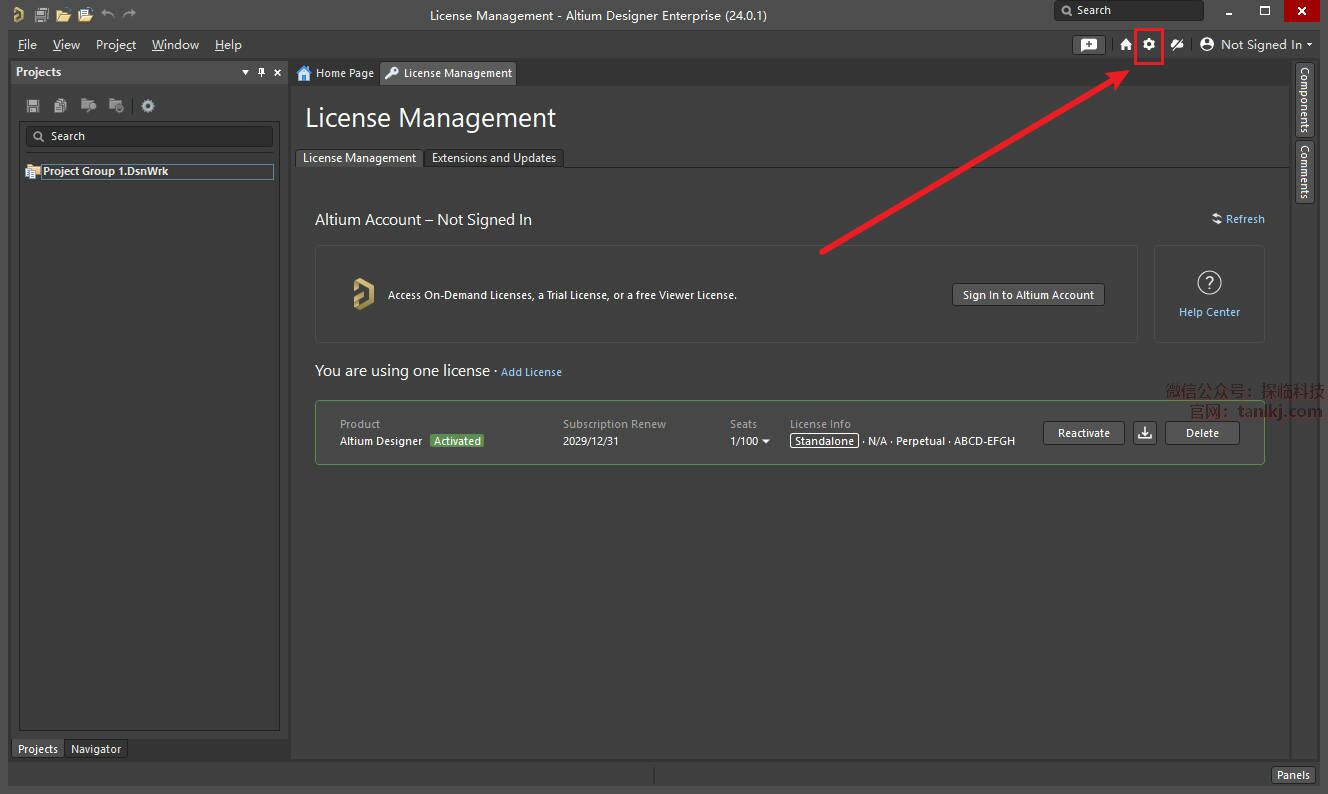Go to the Home page via the house icon
This screenshot has height=794, width=1328.
pyautogui.click(x=1126, y=45)
